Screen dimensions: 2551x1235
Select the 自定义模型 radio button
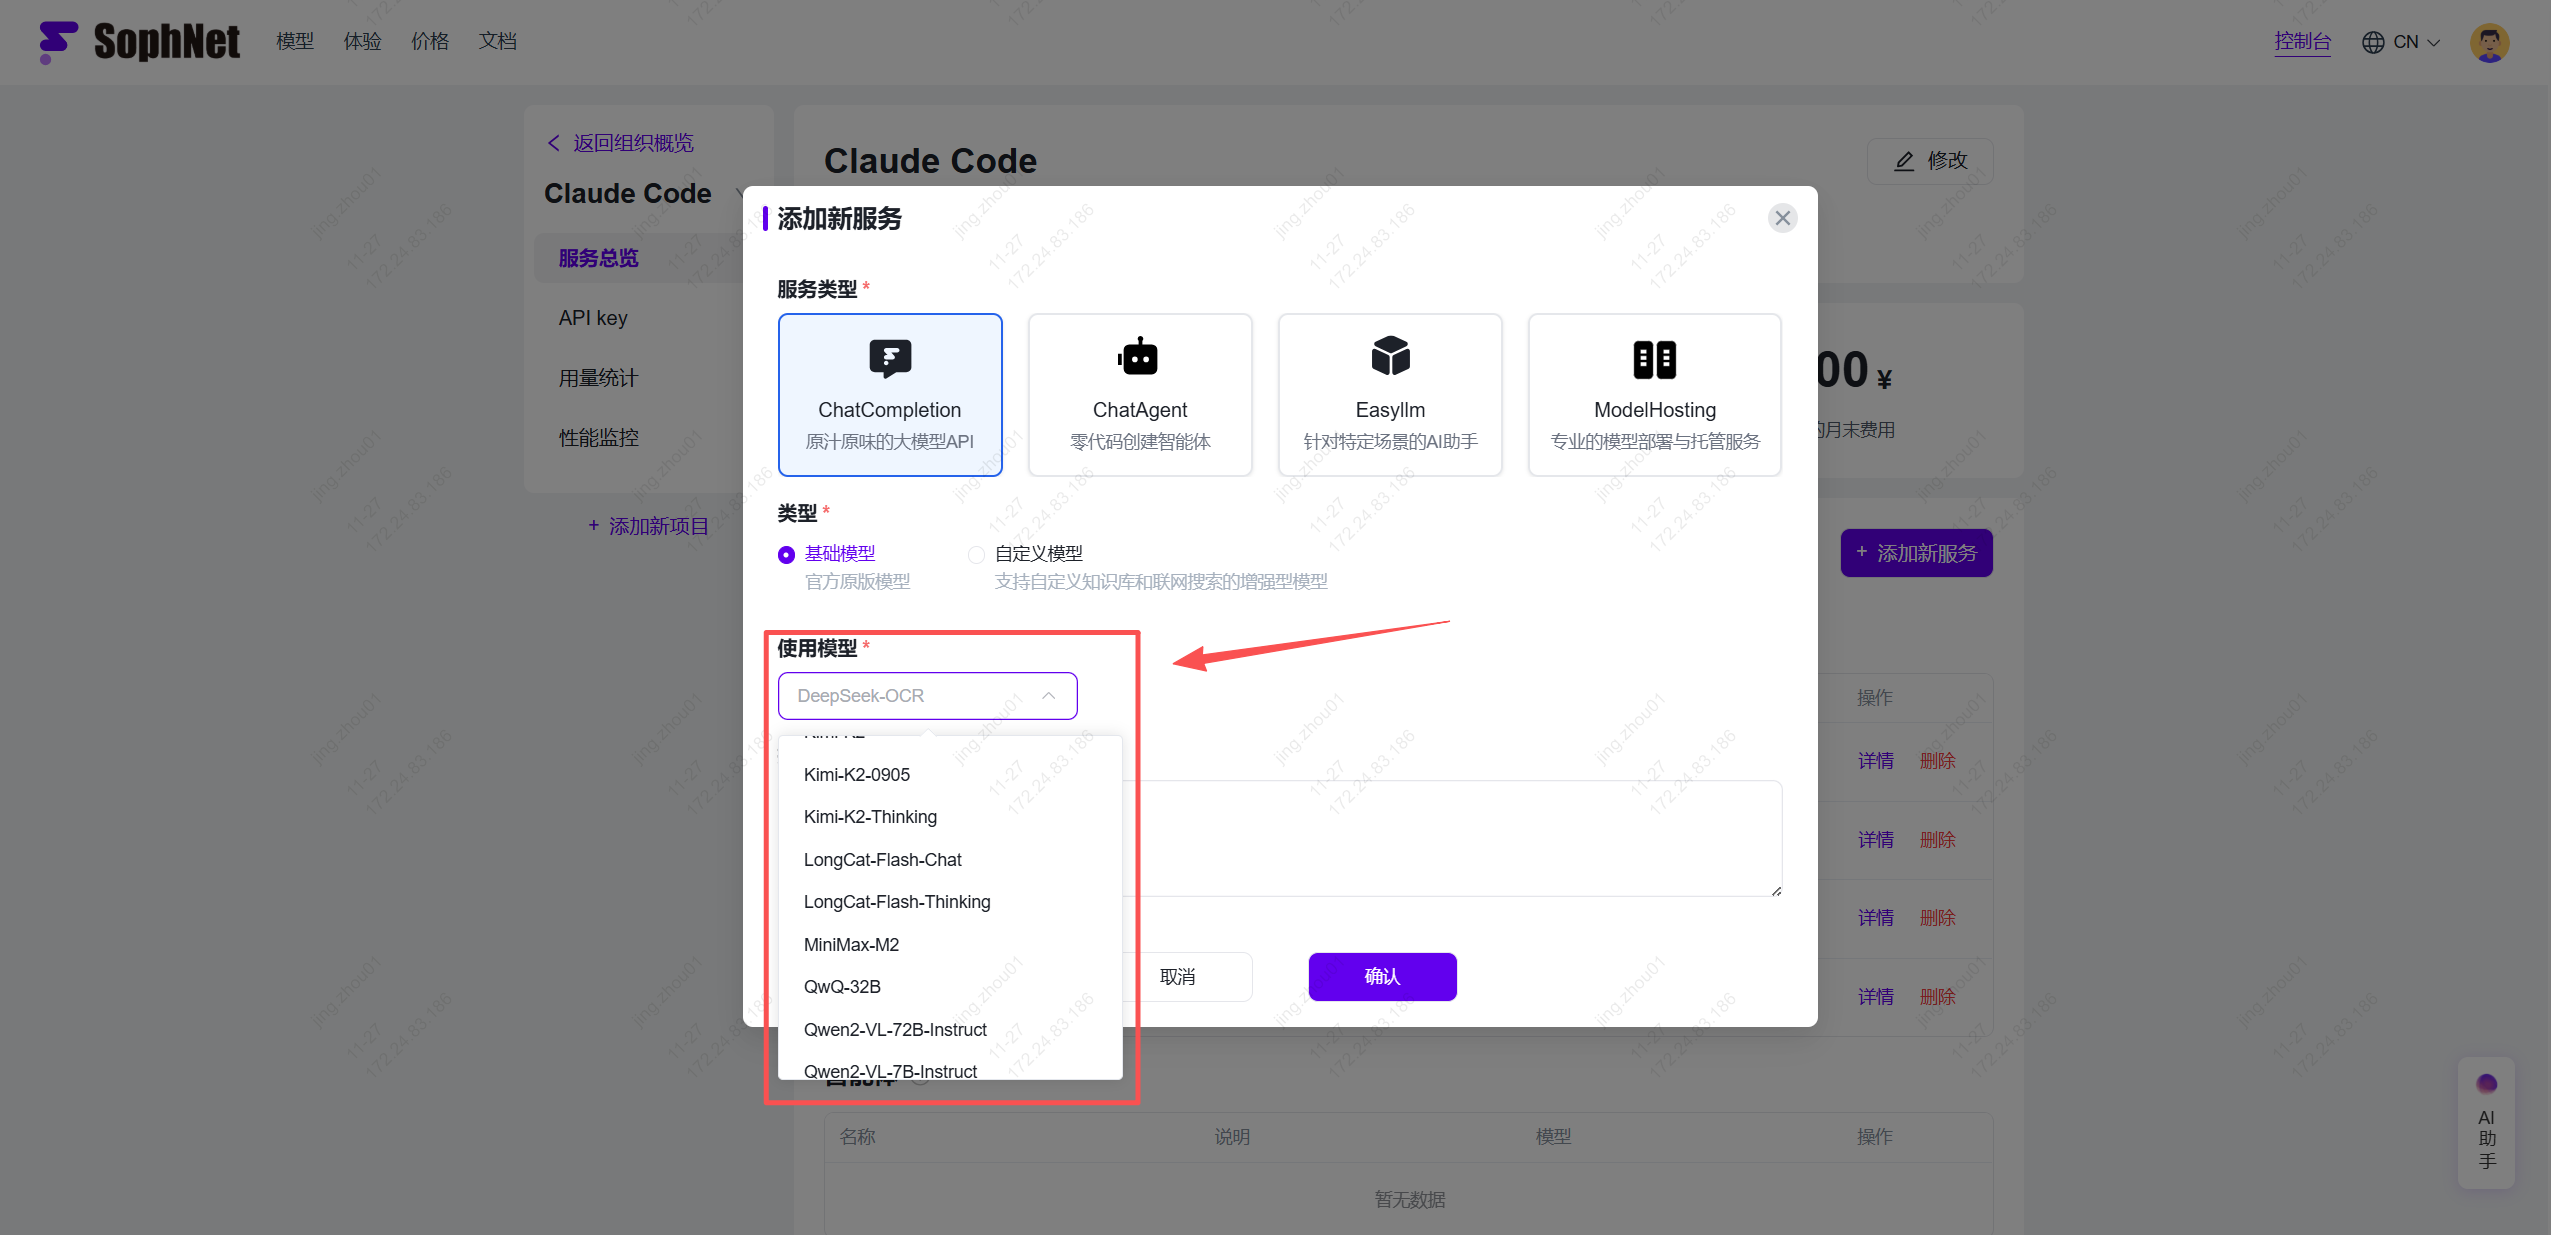pyautogui.click(x=976, y=555)
